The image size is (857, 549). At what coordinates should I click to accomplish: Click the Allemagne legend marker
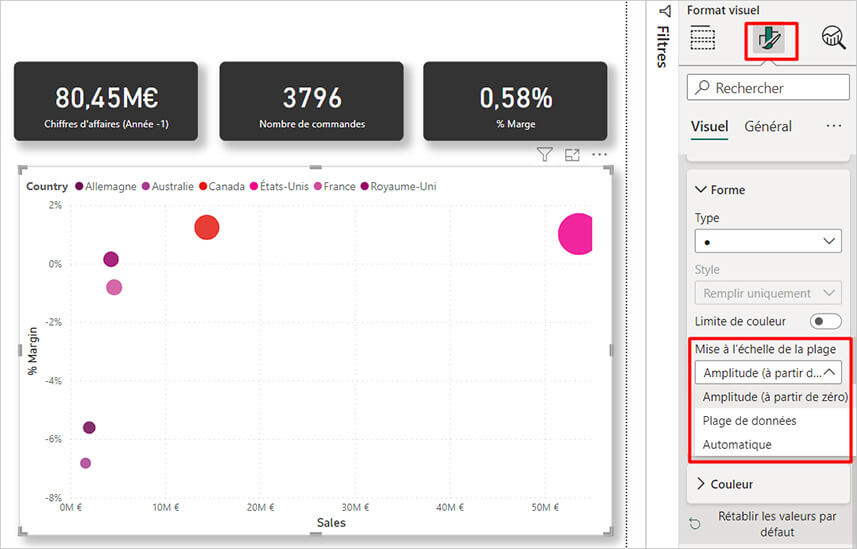79,186
